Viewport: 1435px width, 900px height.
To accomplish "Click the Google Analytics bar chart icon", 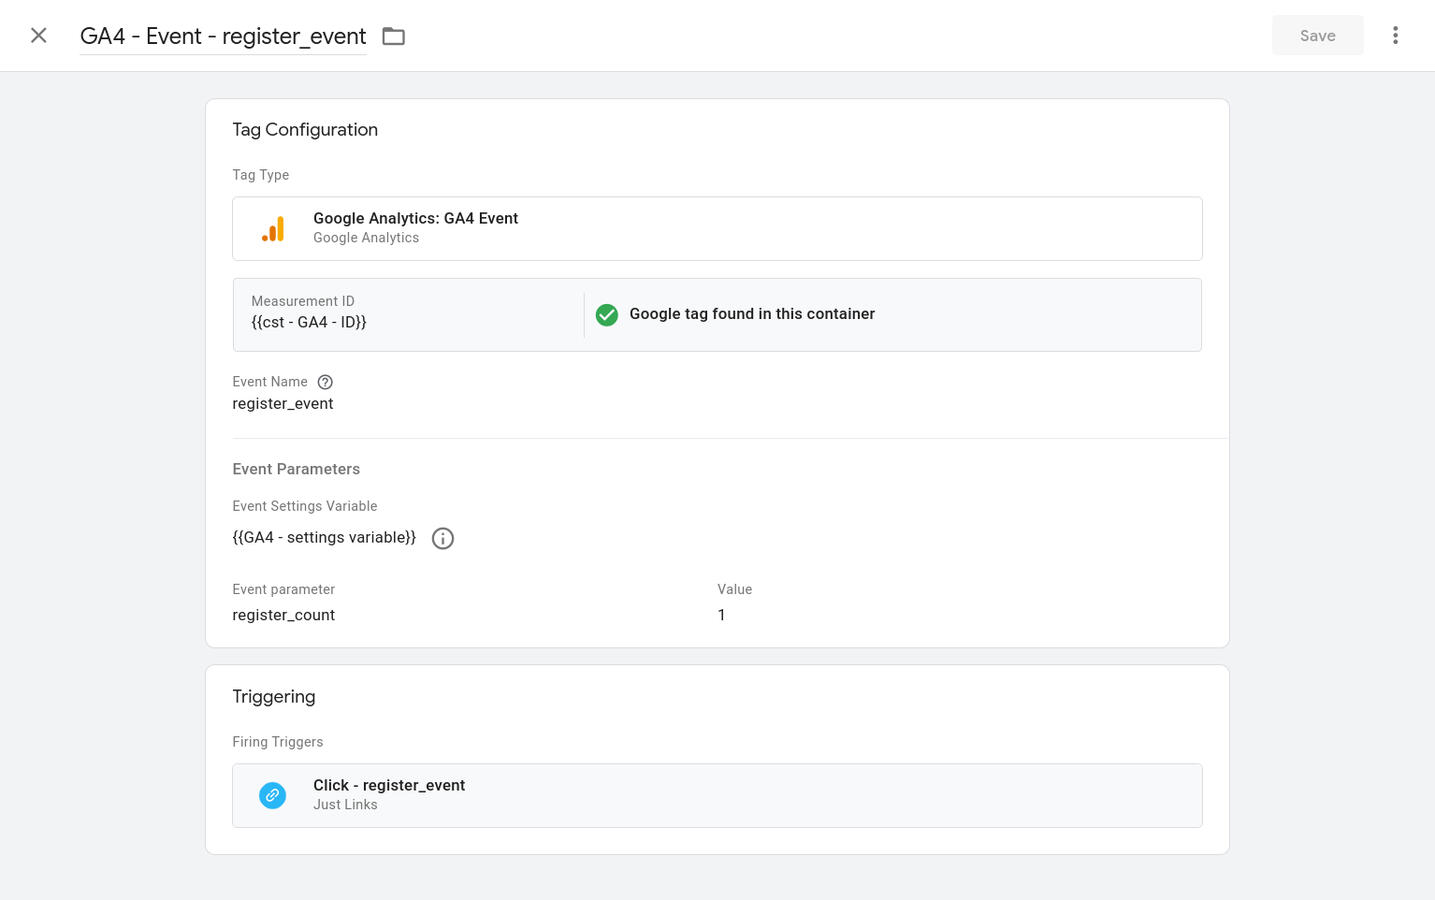I will (x=273, y=229).
